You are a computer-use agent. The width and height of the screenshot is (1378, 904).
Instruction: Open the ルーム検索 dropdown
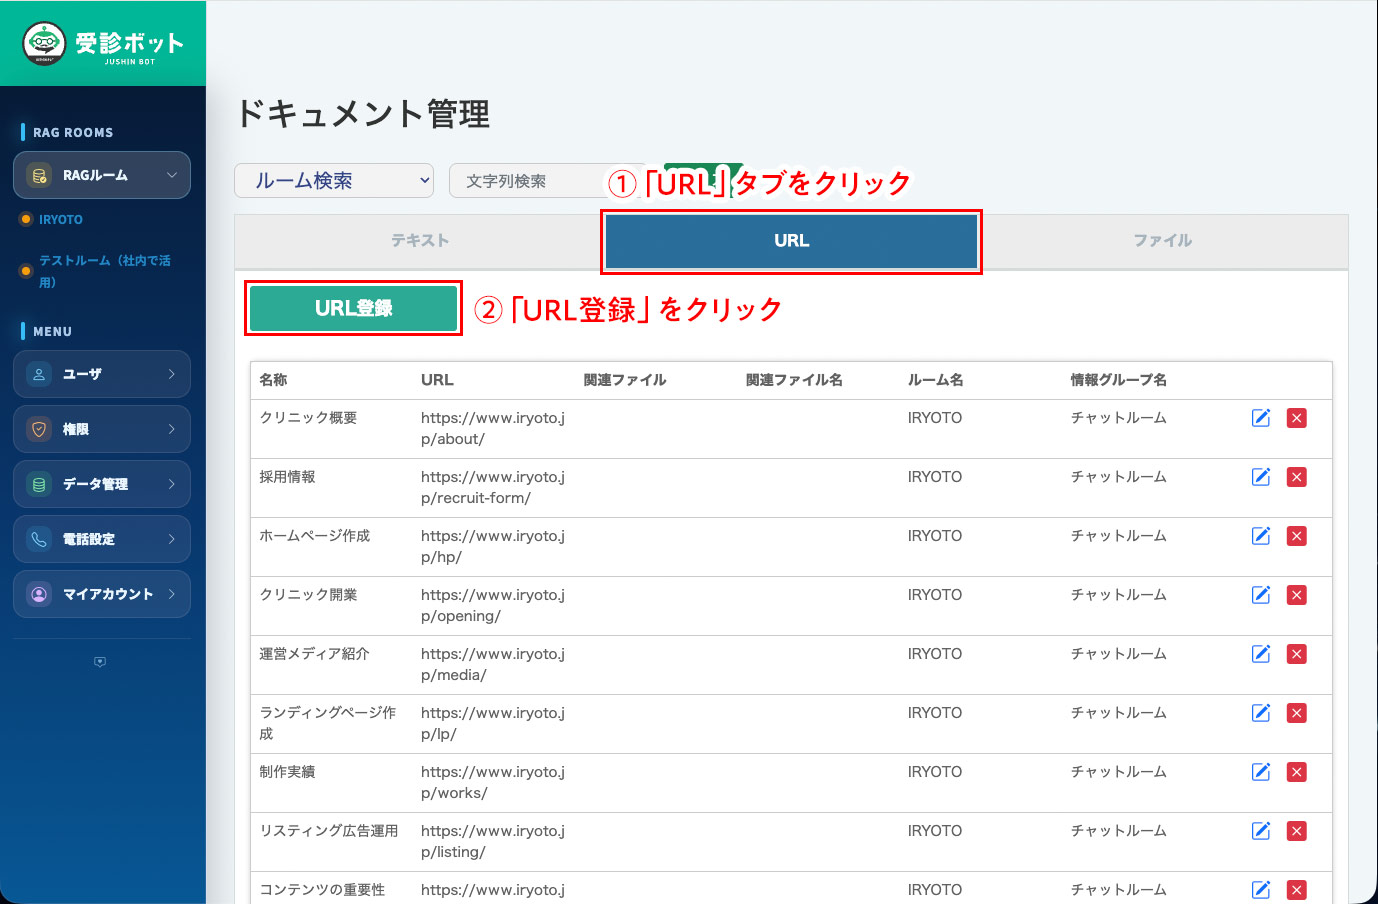[x=334, y=181]
